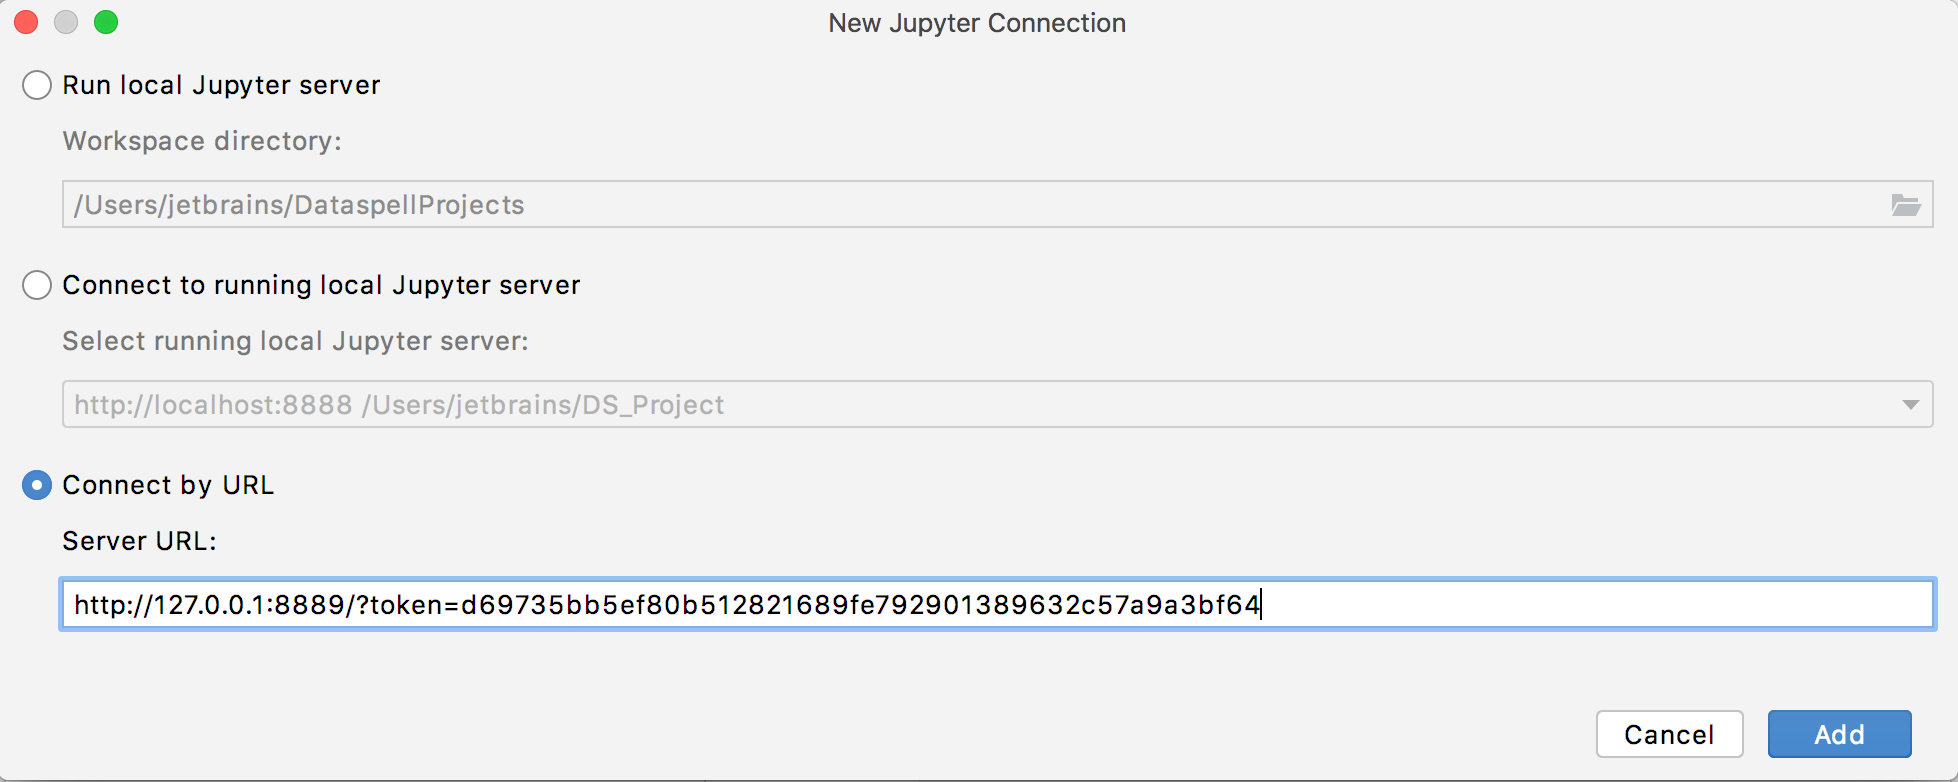Click the Select running local Jupyter server label
This screenshot has width=1958, height=782.
point(296,341)
